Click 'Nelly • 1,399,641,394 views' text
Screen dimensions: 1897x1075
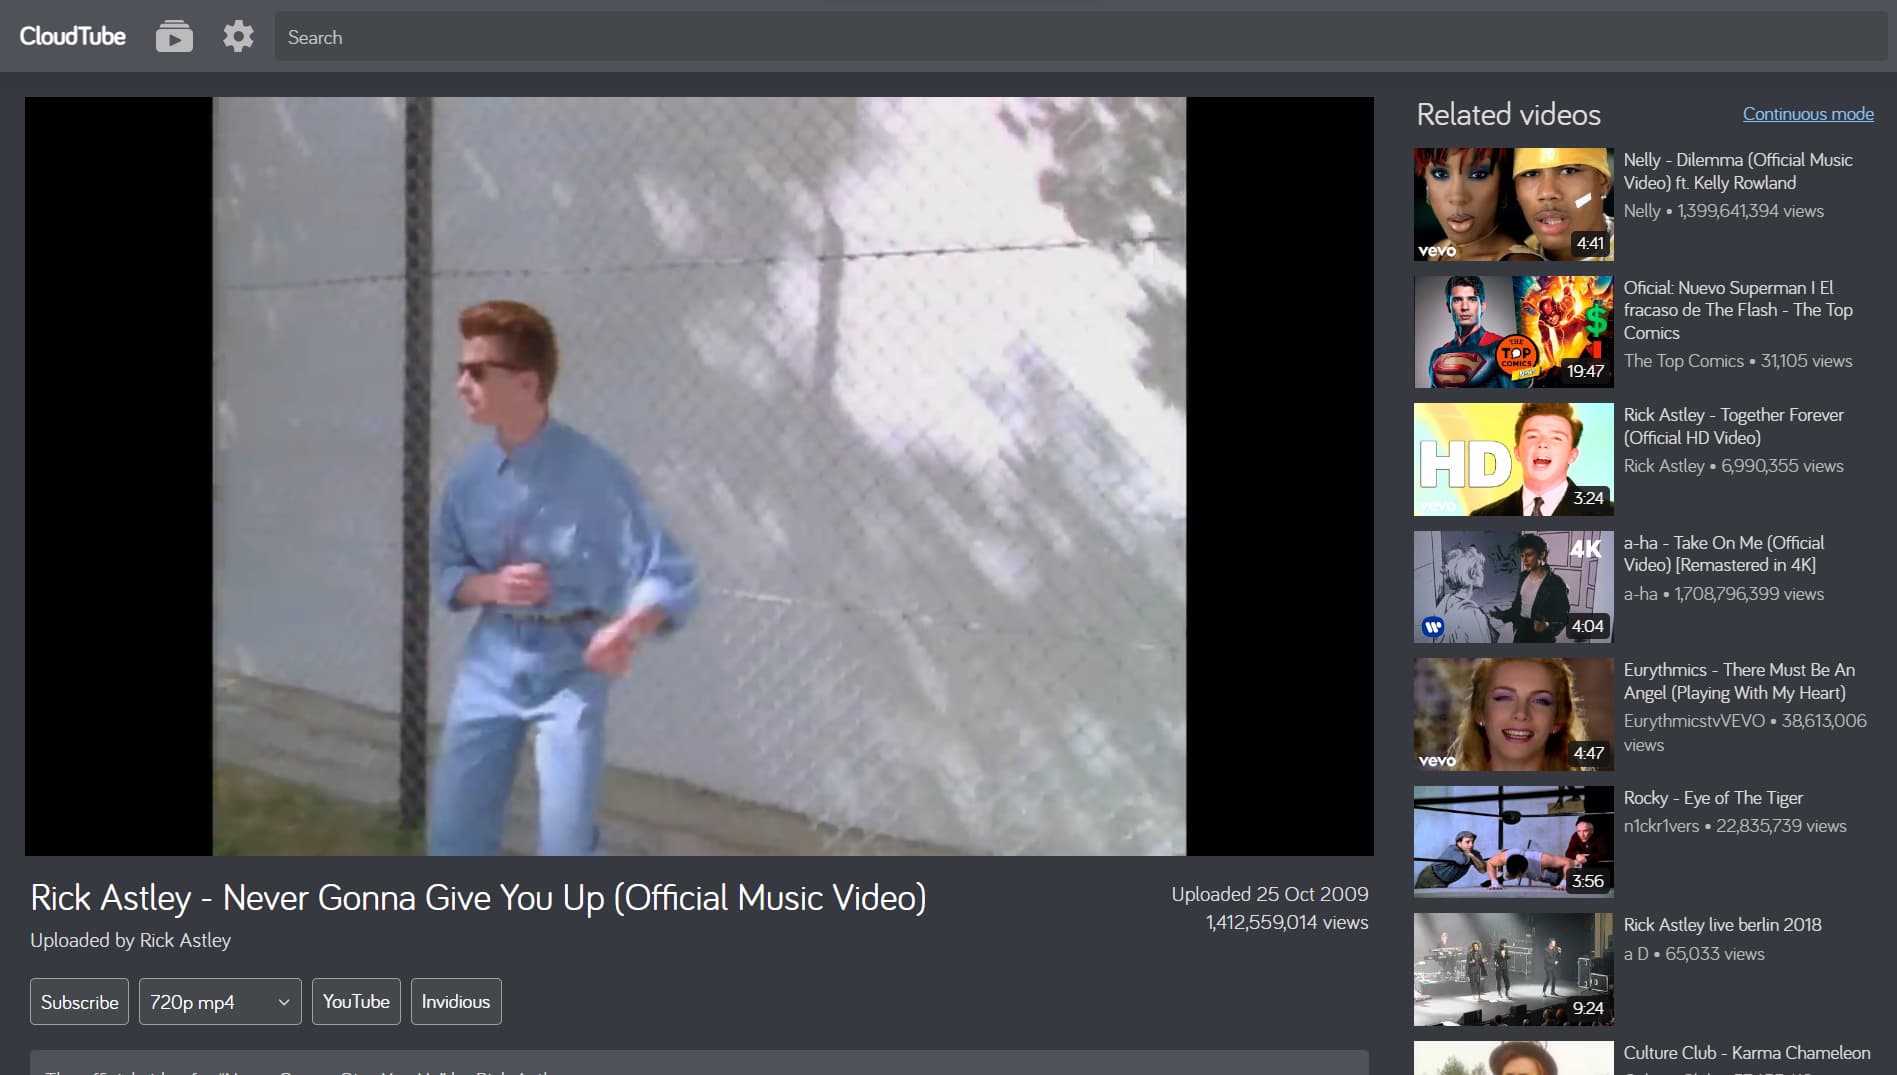1724,211
